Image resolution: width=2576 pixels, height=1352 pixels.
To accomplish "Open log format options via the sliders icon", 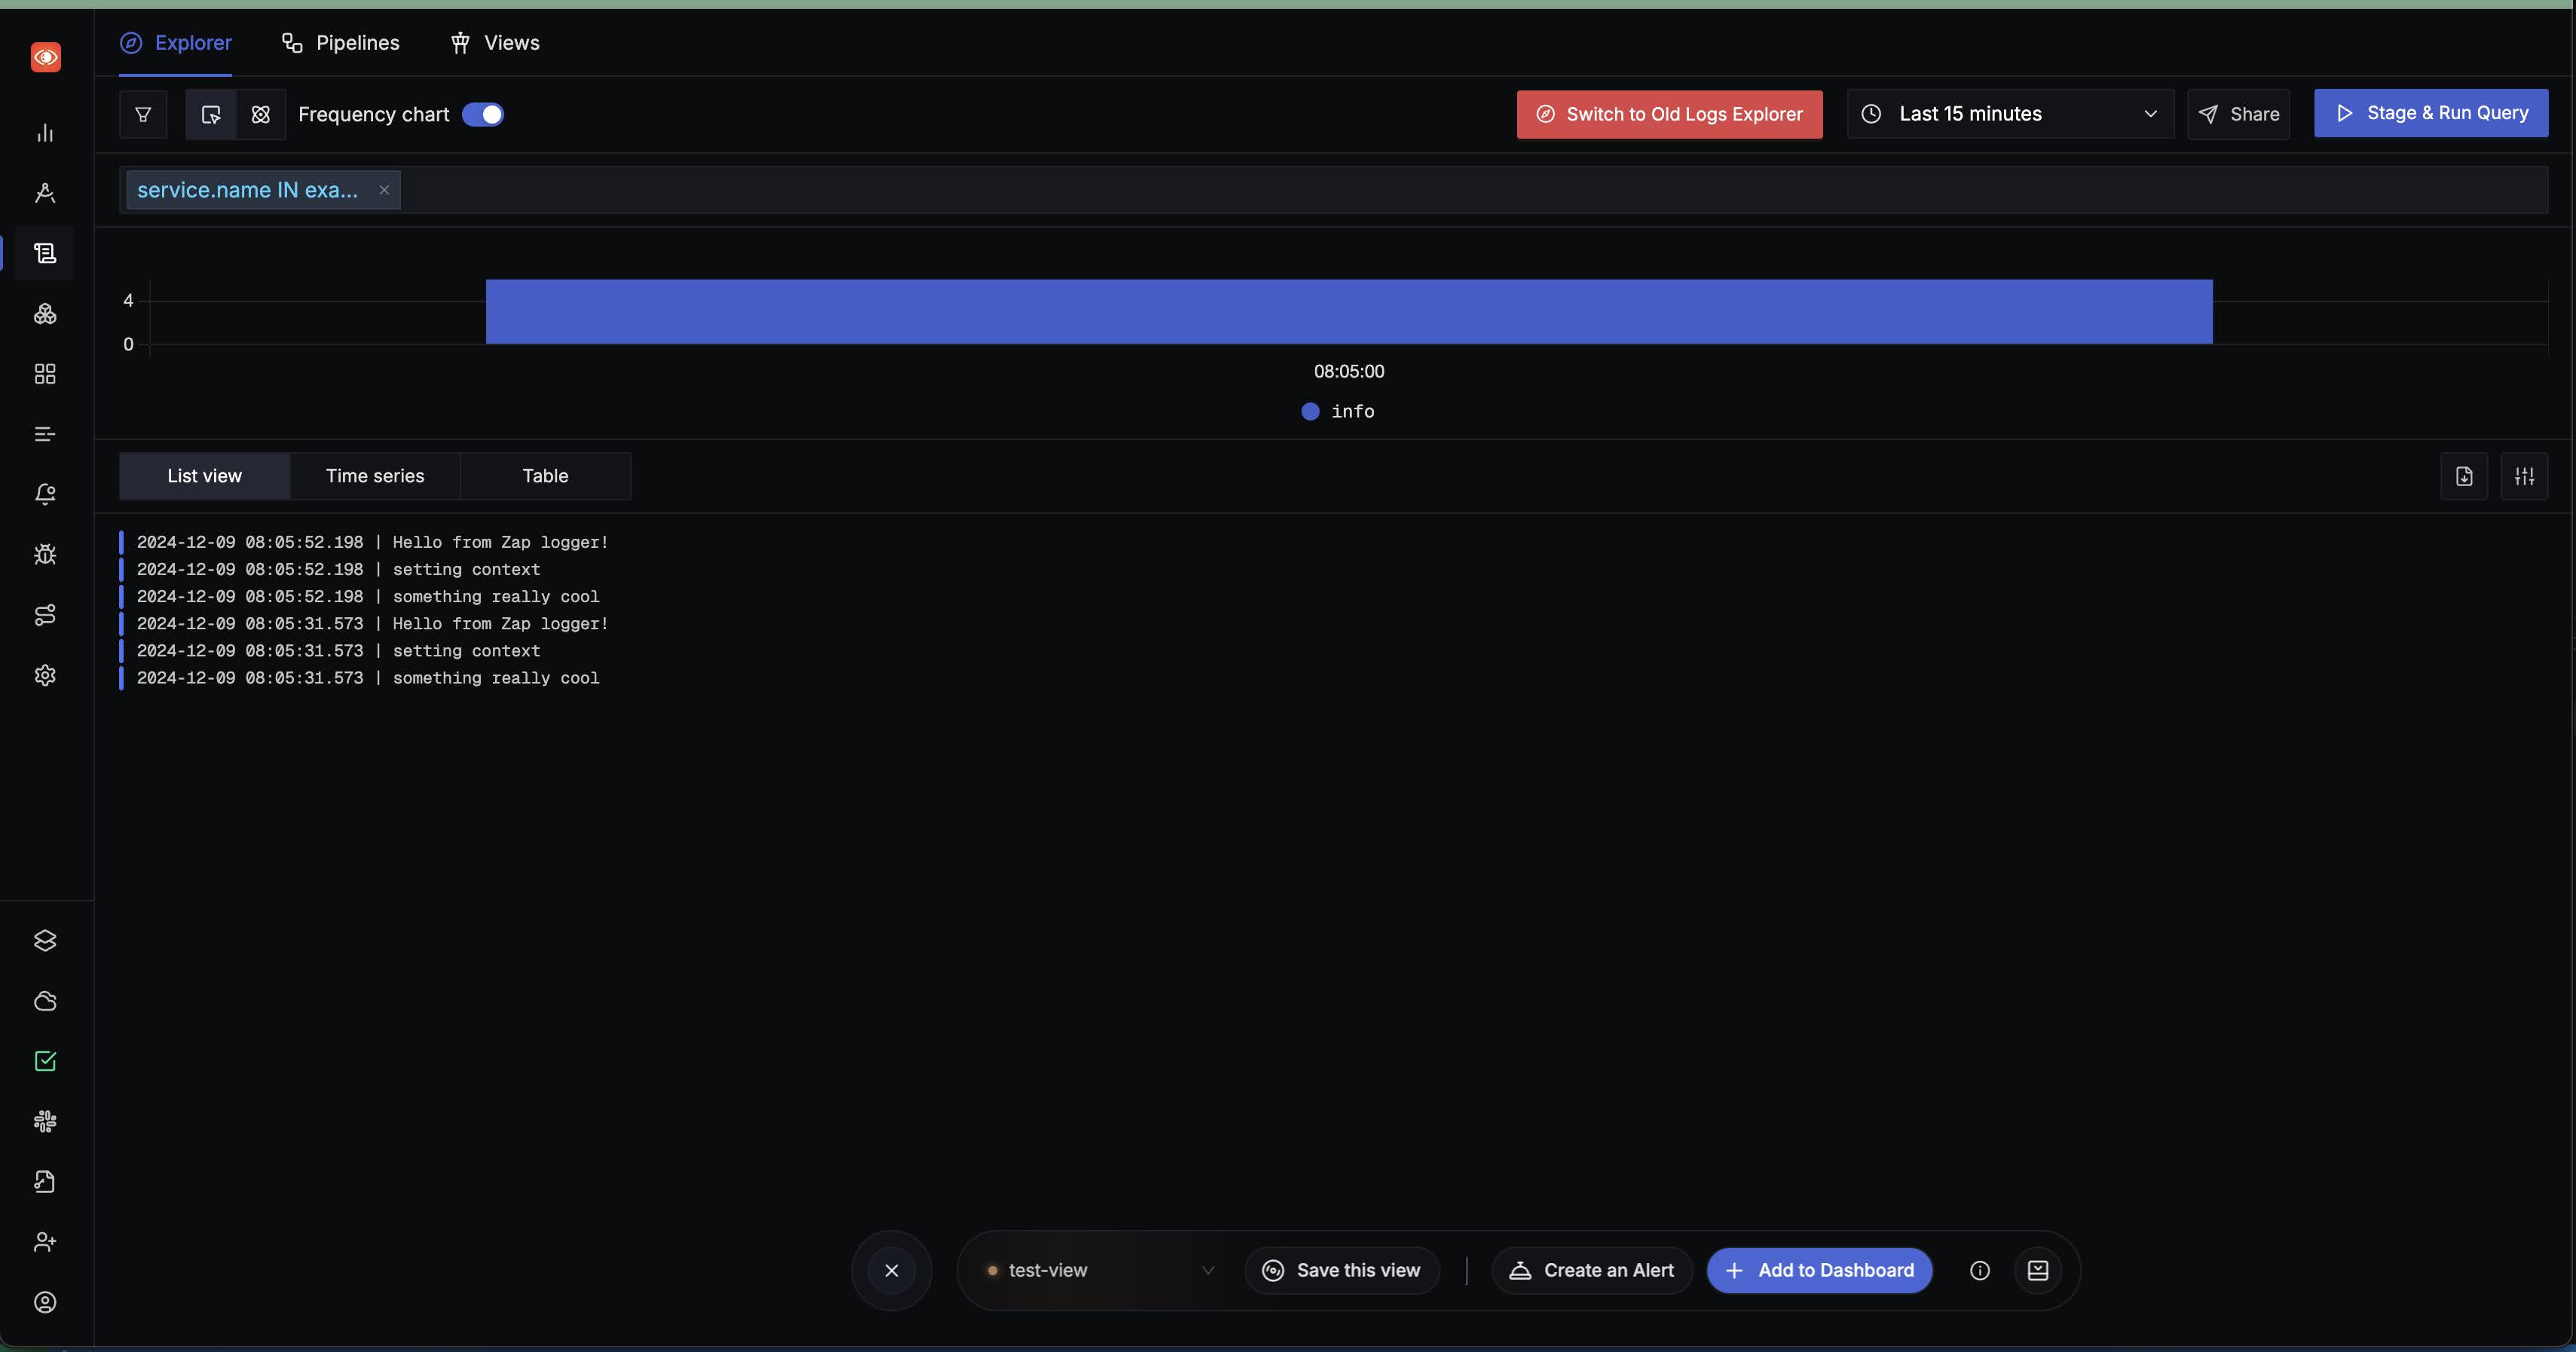I will pos(2524,476).
